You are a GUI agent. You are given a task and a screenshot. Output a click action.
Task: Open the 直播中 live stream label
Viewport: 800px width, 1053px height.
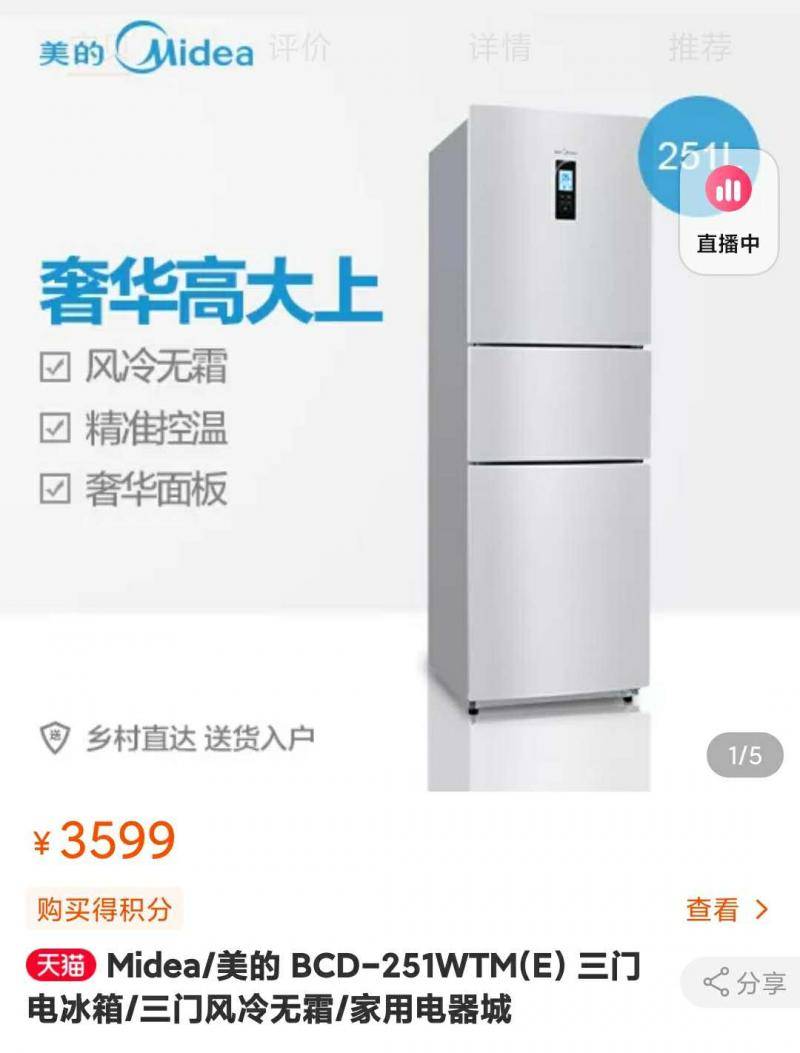728,243
